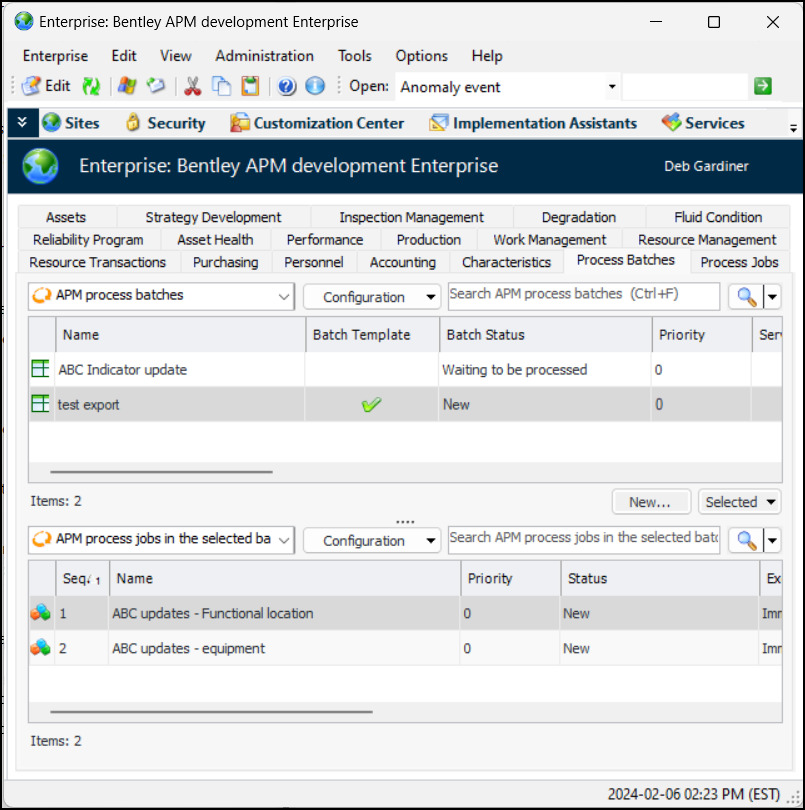
Task: Open the Security lock shortcut
Action: coord(166,123)
